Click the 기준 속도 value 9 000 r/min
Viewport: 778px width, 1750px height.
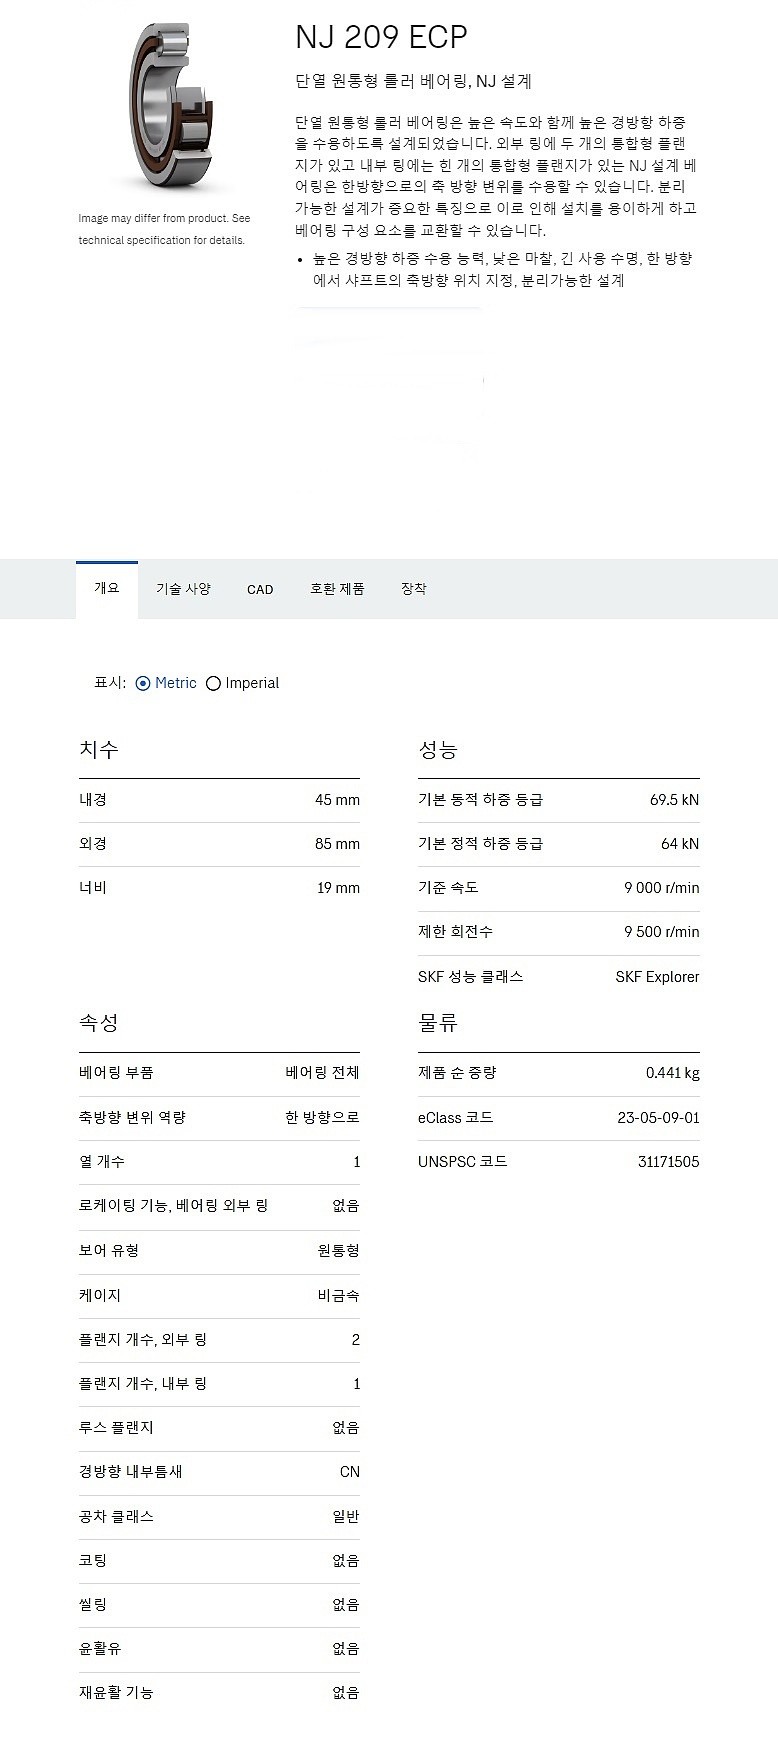click(662, 888)
